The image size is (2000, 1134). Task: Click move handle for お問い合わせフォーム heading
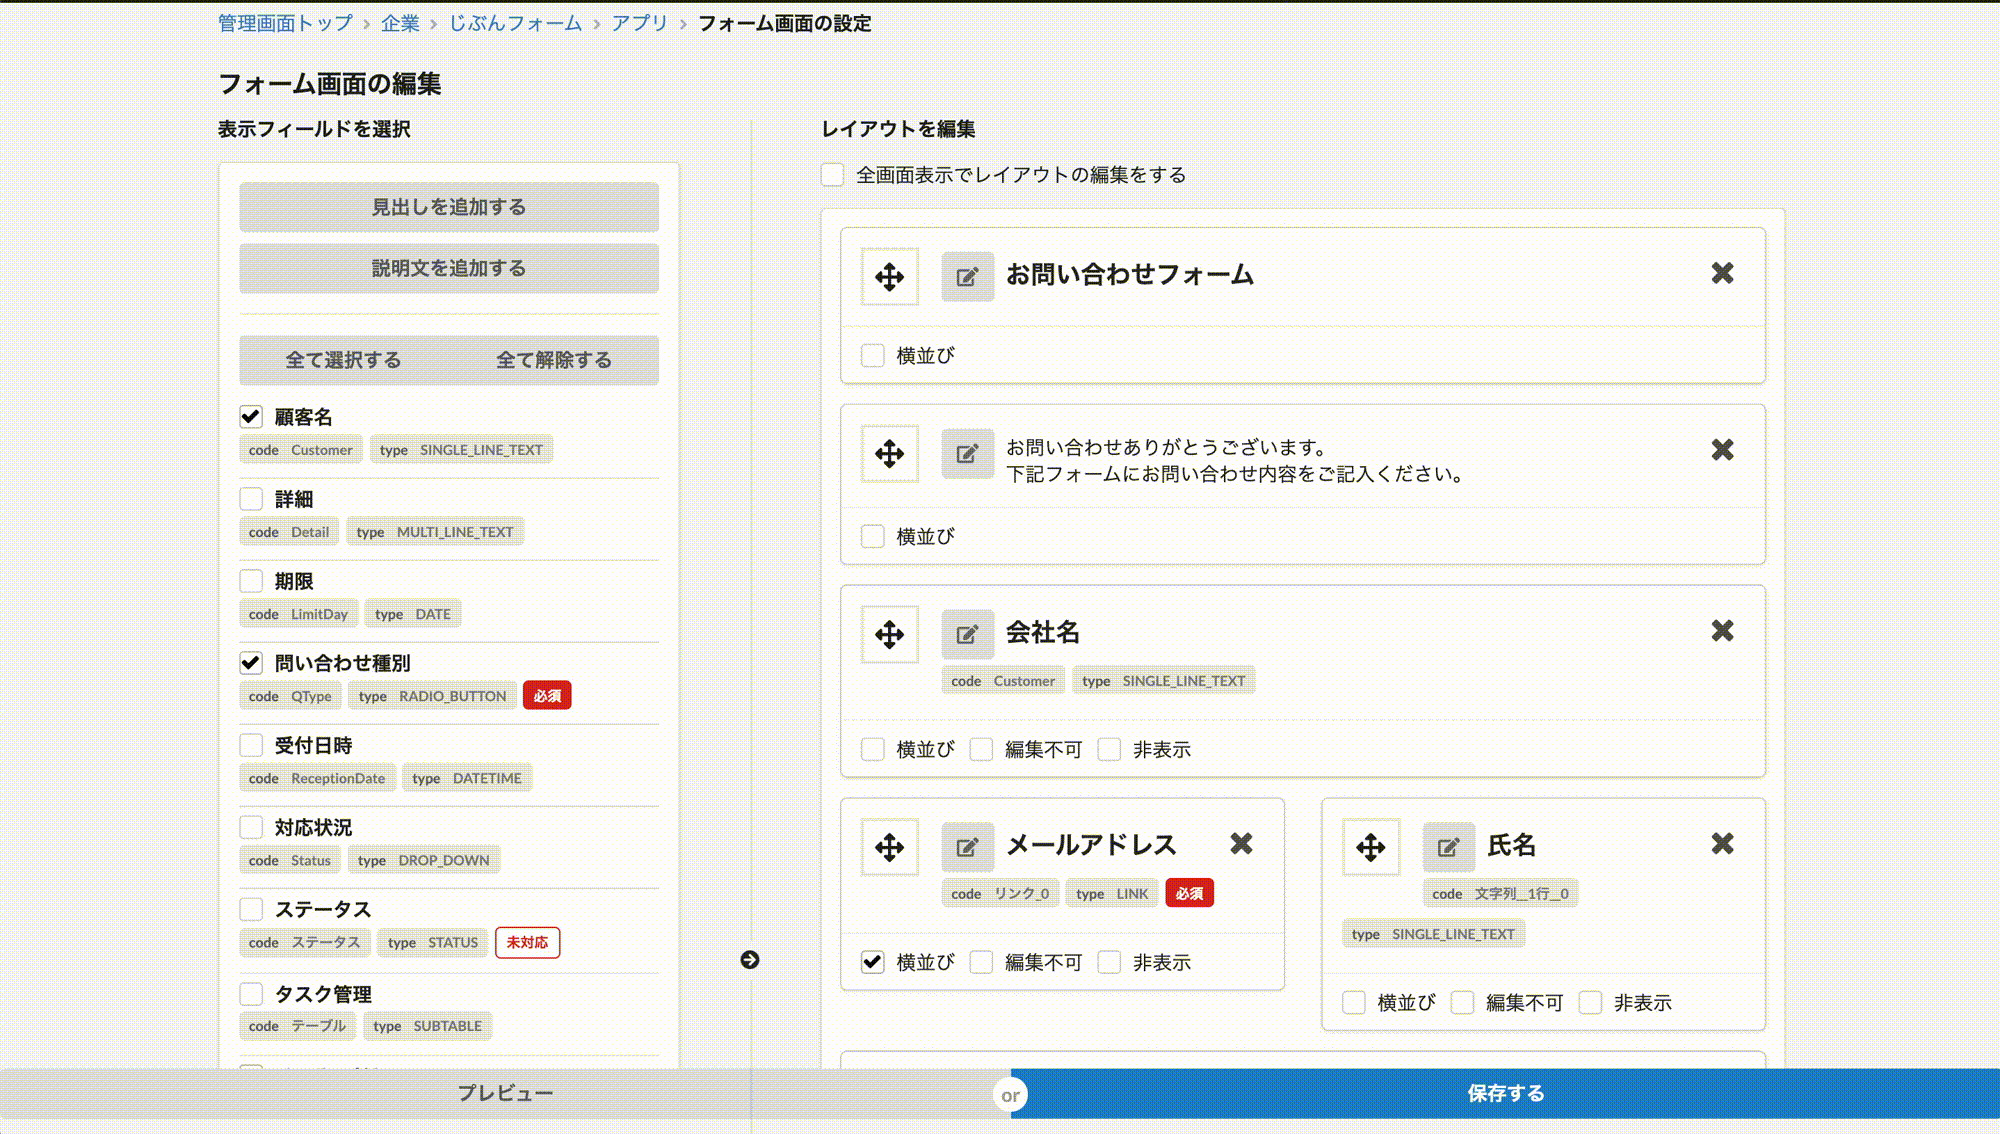pyautogui.click(x=889, y=277)
